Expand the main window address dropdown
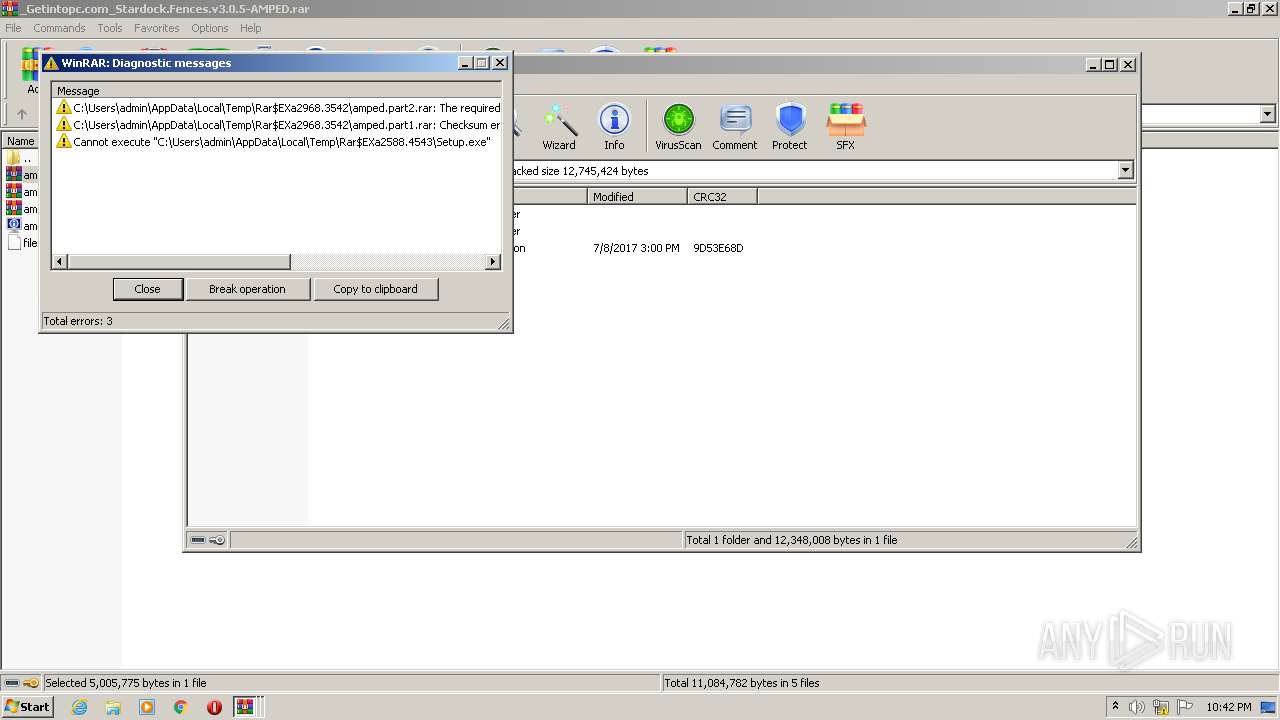Screen dimensions: 1280x720 tap(1267, 115)
